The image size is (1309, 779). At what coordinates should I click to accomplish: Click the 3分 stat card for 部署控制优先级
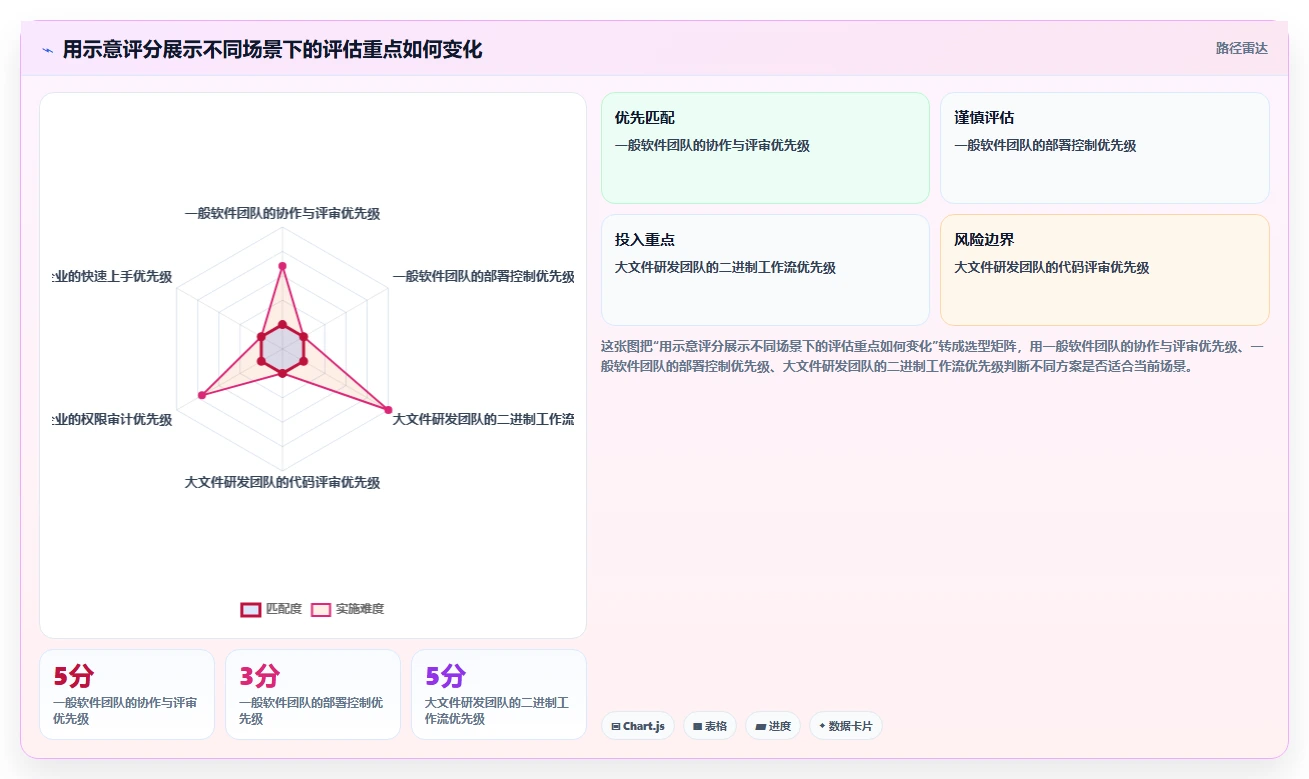[313, 695]
